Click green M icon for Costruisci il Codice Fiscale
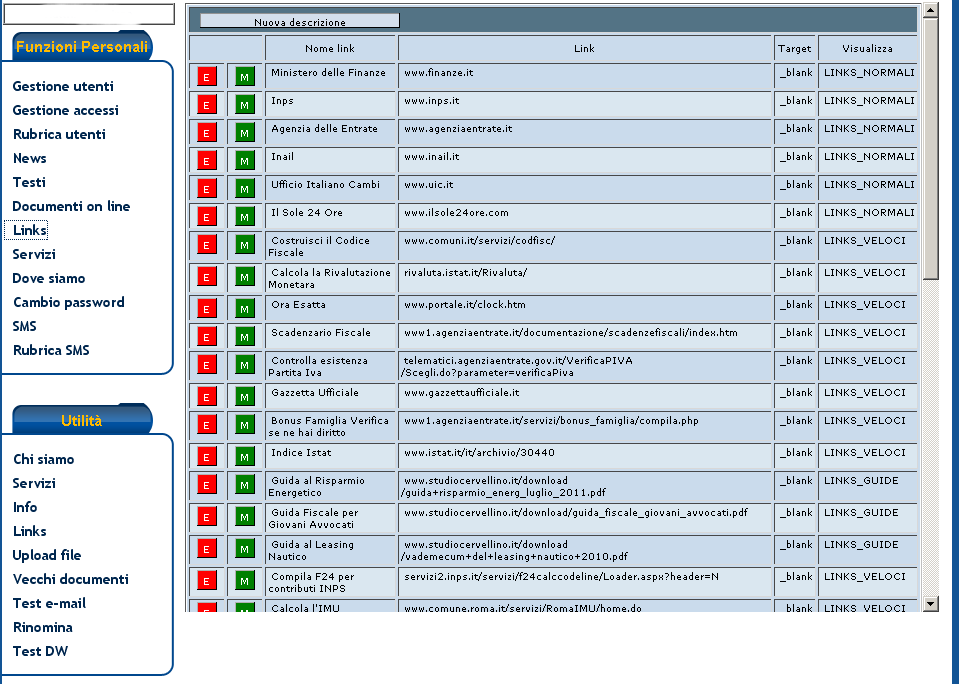This screenshot has height=684, width=959. (245, 245)
